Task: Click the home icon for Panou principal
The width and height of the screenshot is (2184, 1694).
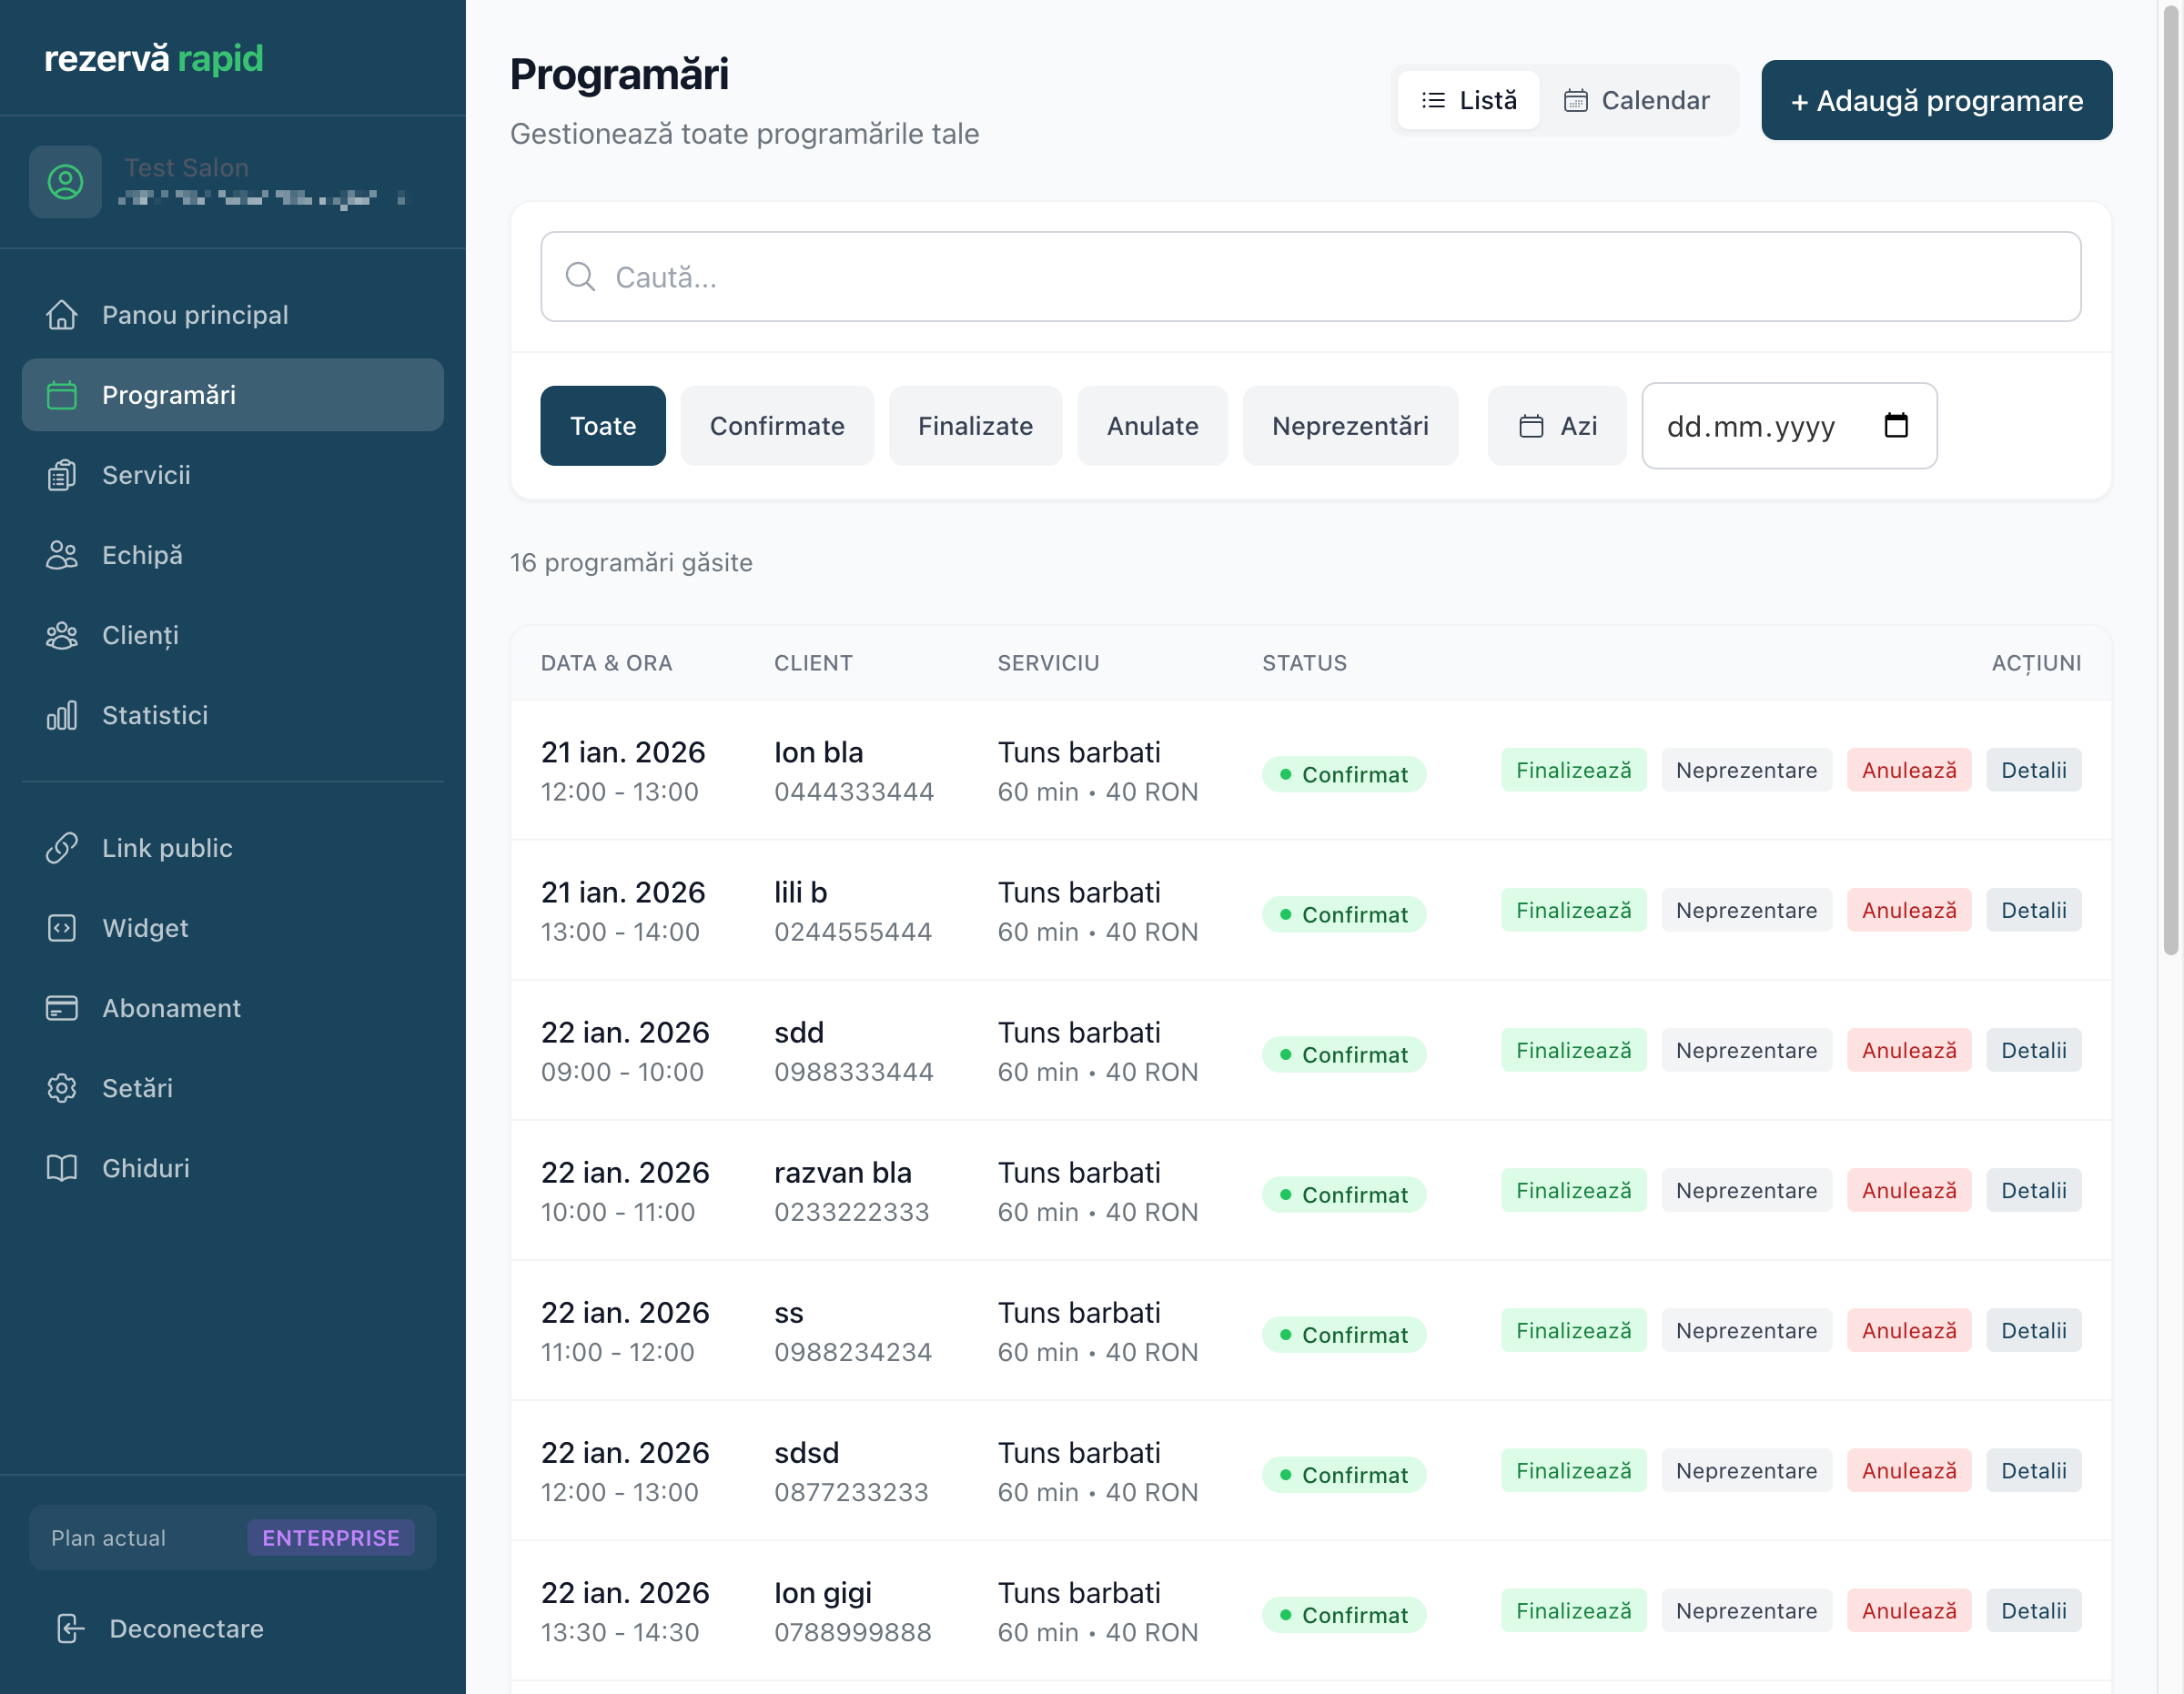Action: (x=62, y=315)
